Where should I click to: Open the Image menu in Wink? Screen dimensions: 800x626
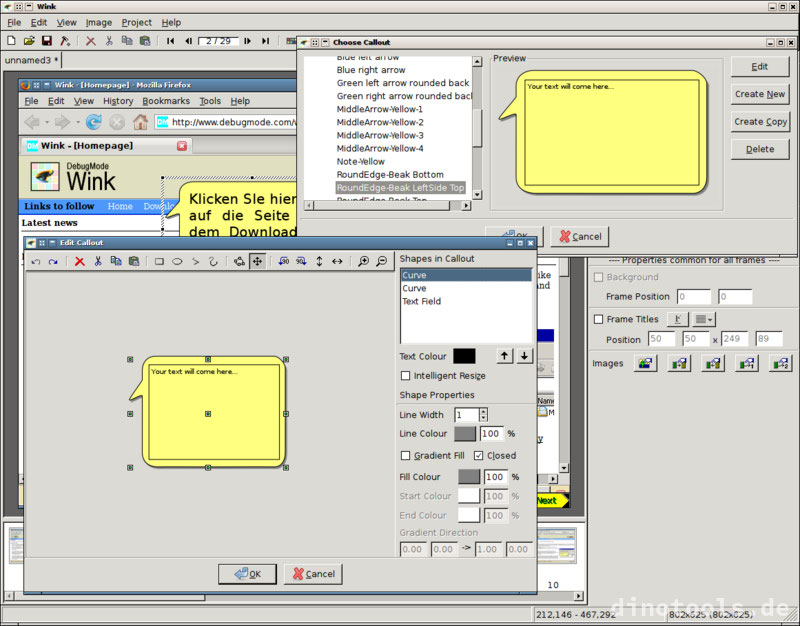point(98,22)
